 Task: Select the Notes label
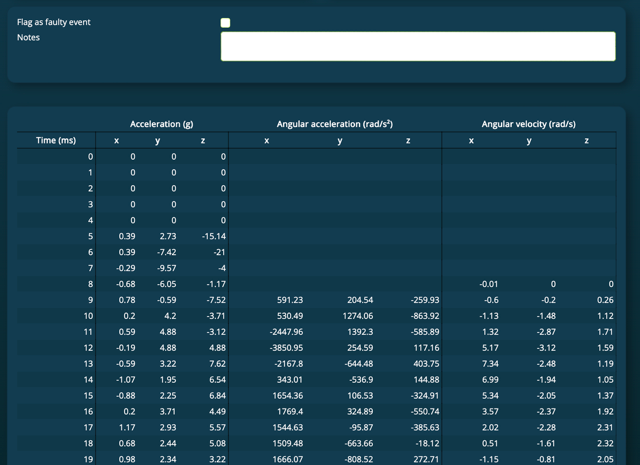click(x=28, y=38)
